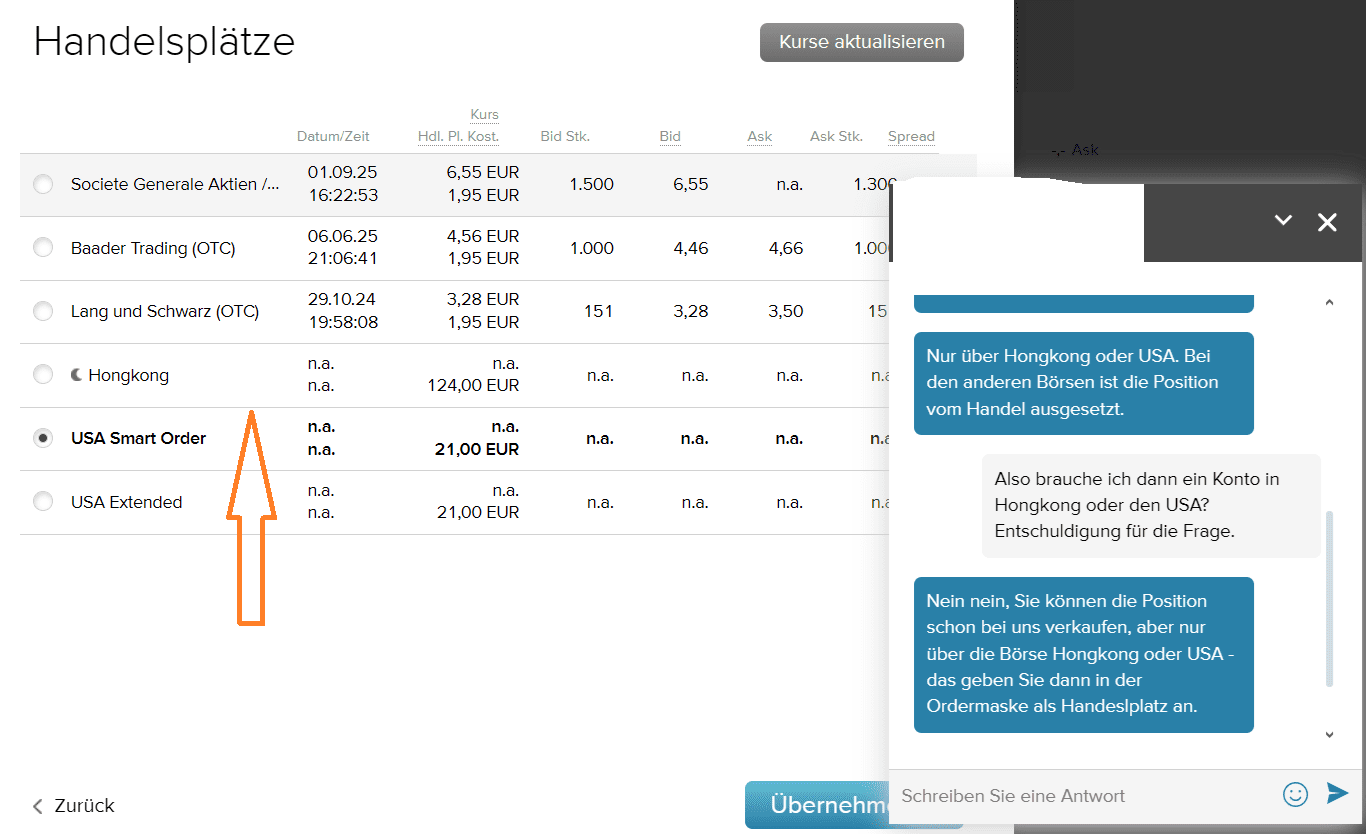Click the chat message starting Nur über Hongkong

pyautogui.click(x=1084, y=383)
